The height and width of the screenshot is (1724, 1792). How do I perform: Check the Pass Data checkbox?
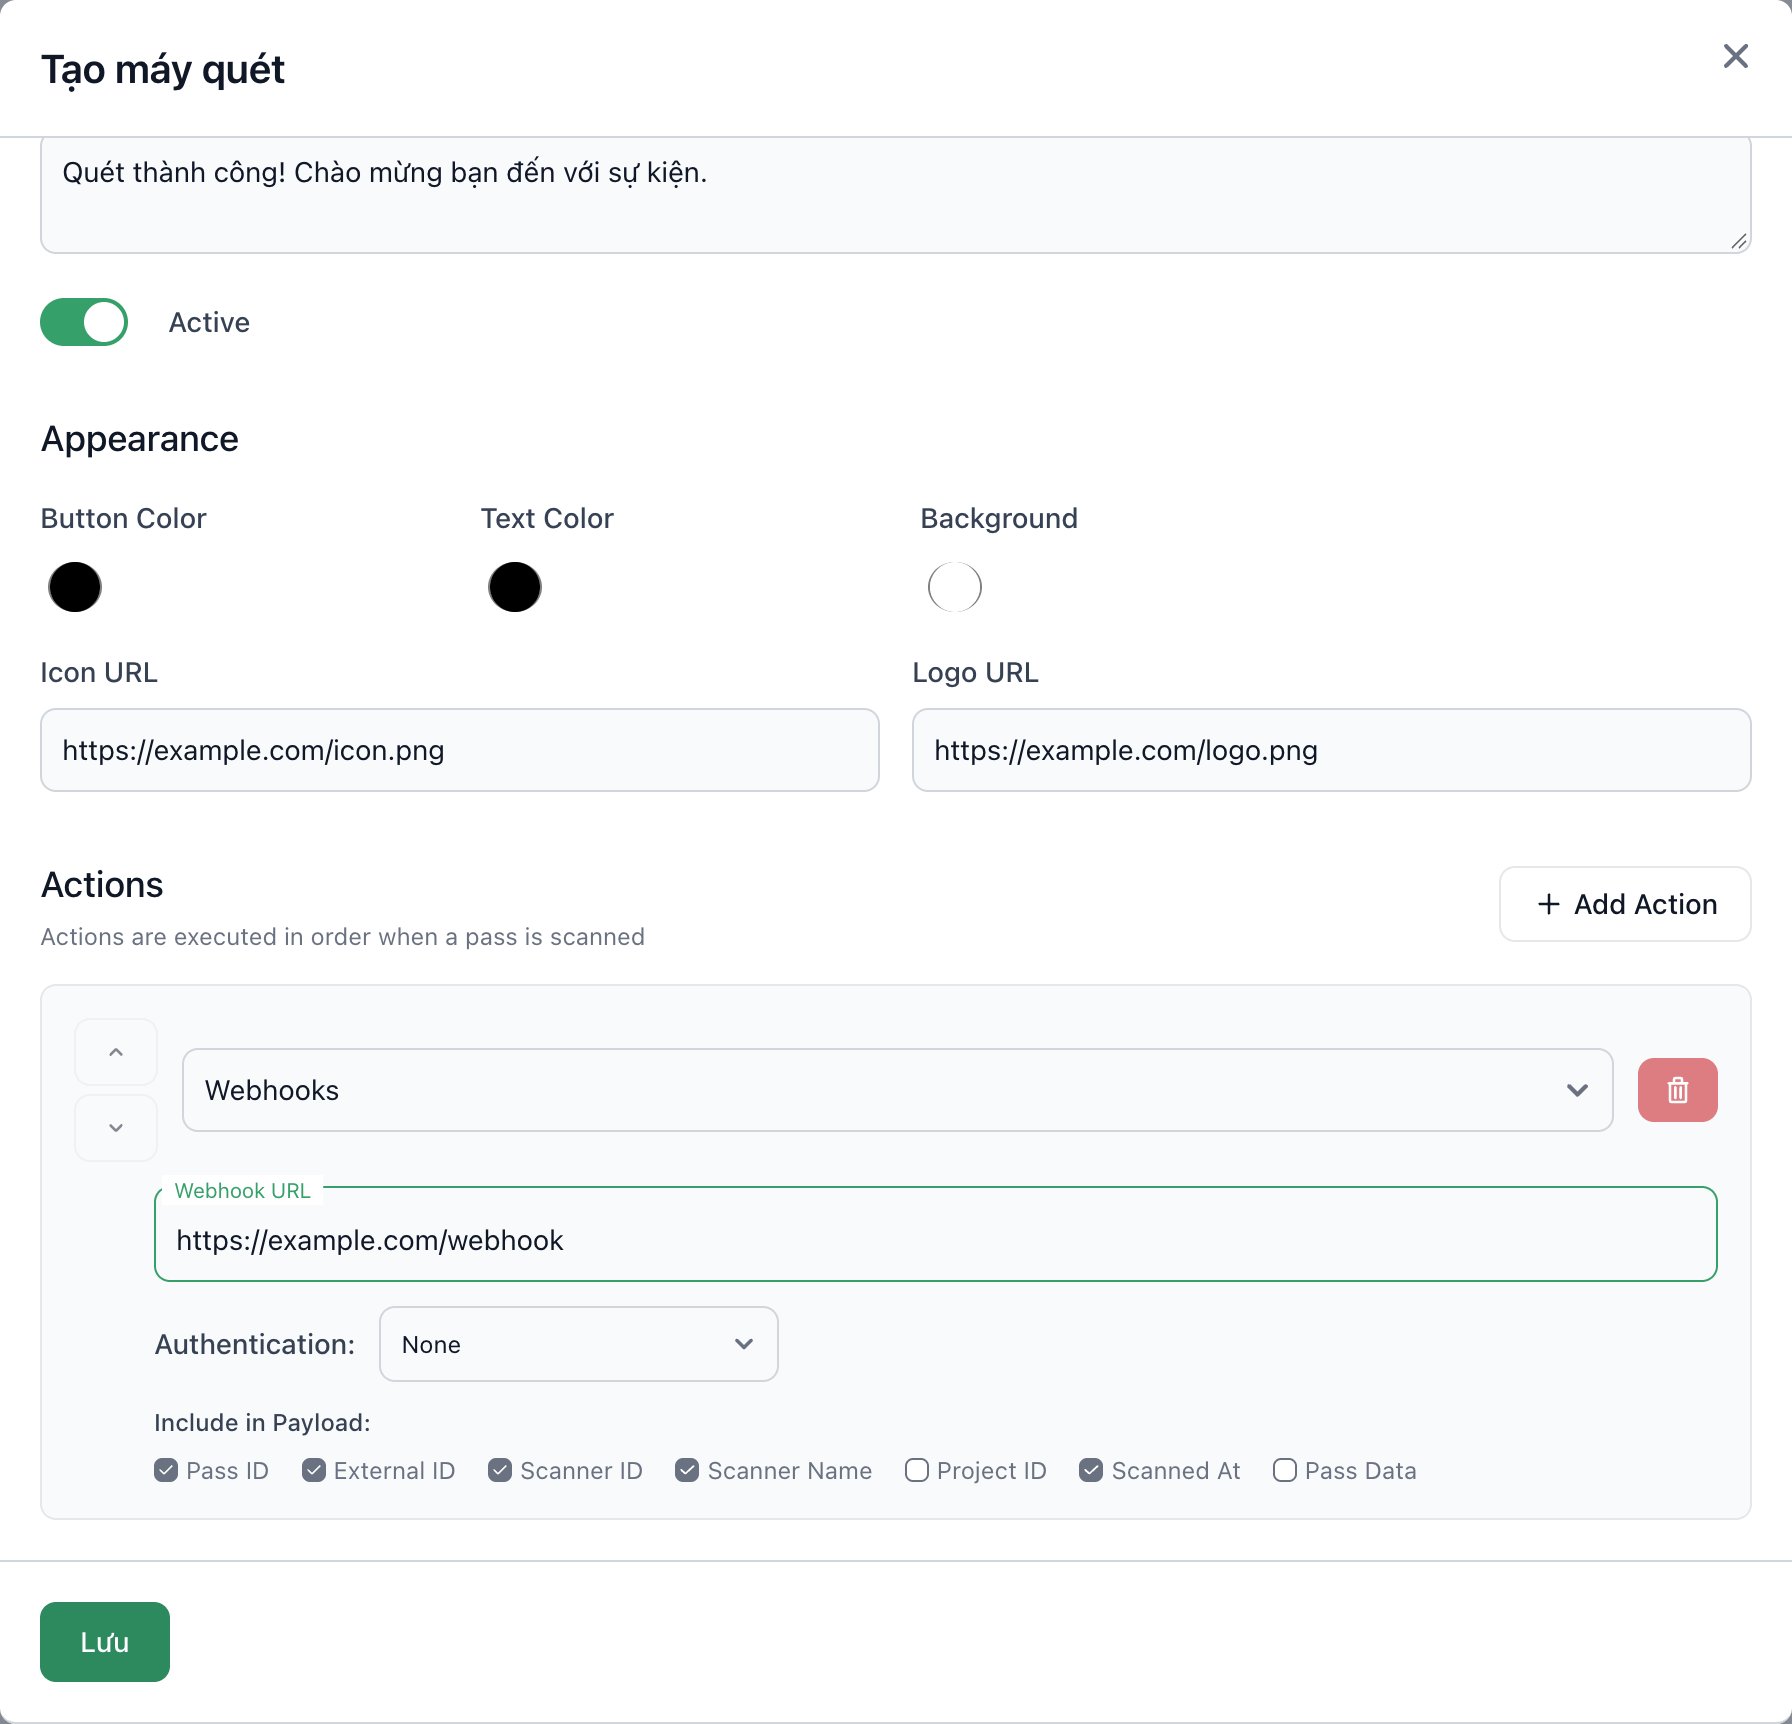1285,1470
